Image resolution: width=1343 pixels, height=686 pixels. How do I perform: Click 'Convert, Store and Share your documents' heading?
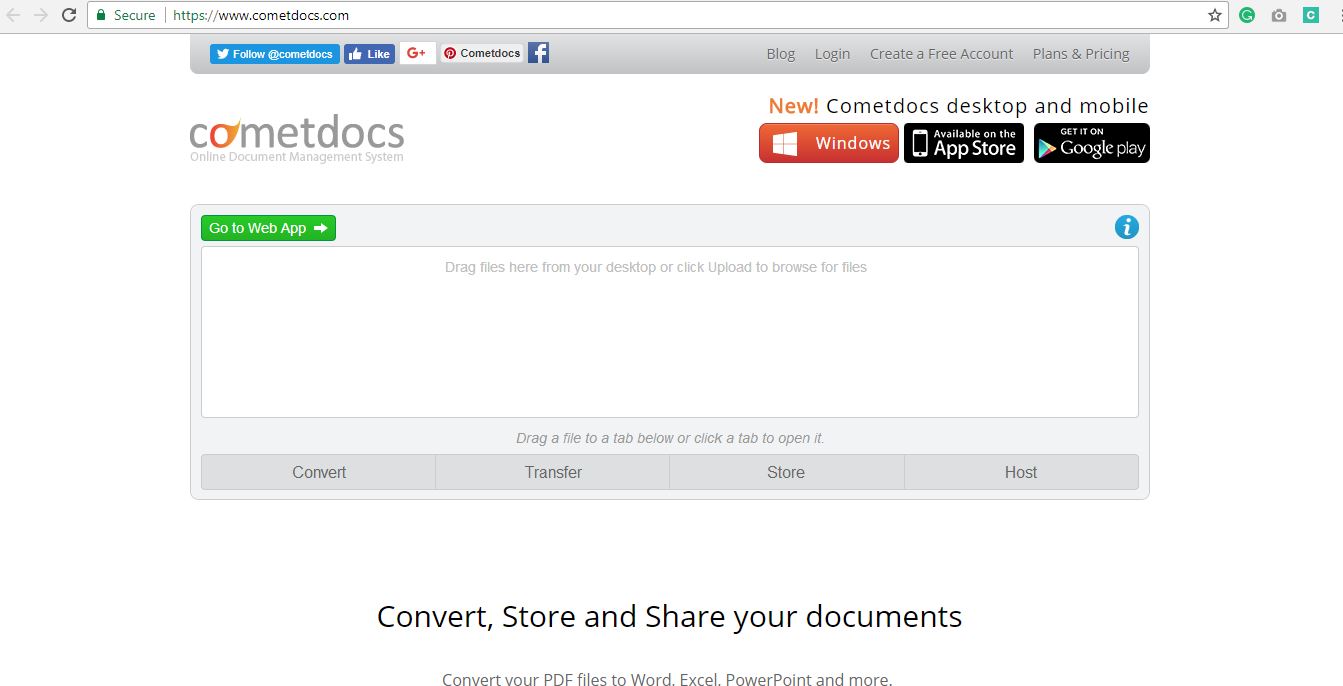(x=669, y=616)
